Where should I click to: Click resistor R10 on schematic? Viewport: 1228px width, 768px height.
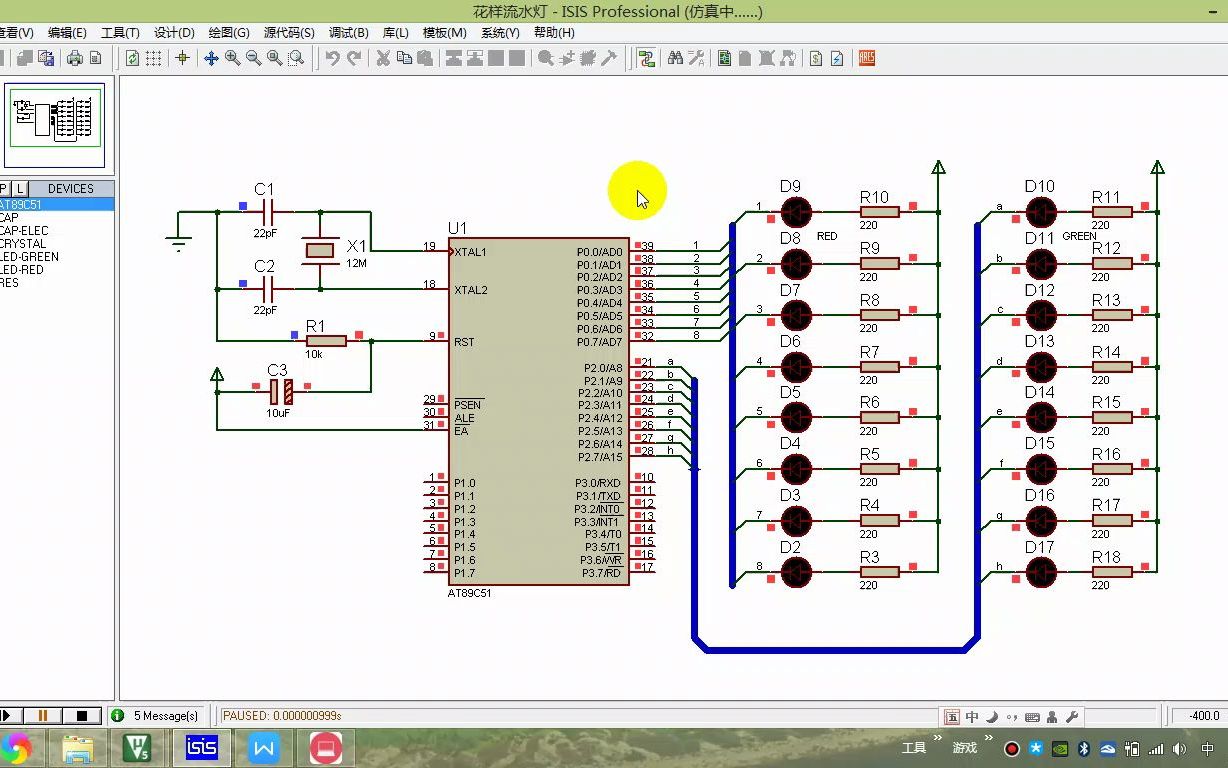(x=879, y=211)
